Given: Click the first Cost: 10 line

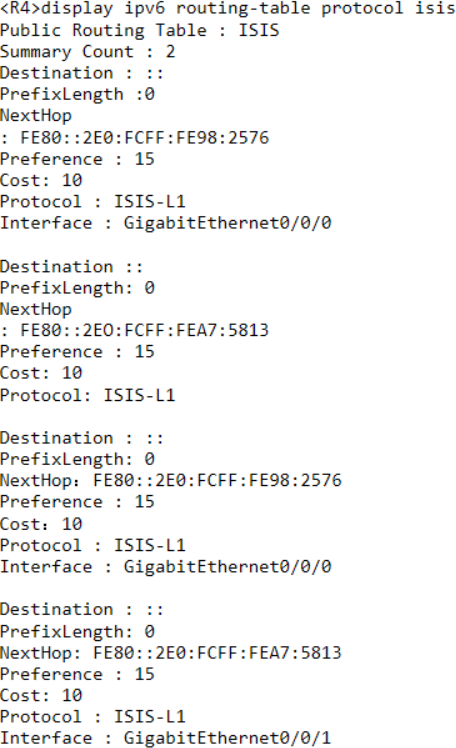Looking at the screenshot, I should point(41,180).
